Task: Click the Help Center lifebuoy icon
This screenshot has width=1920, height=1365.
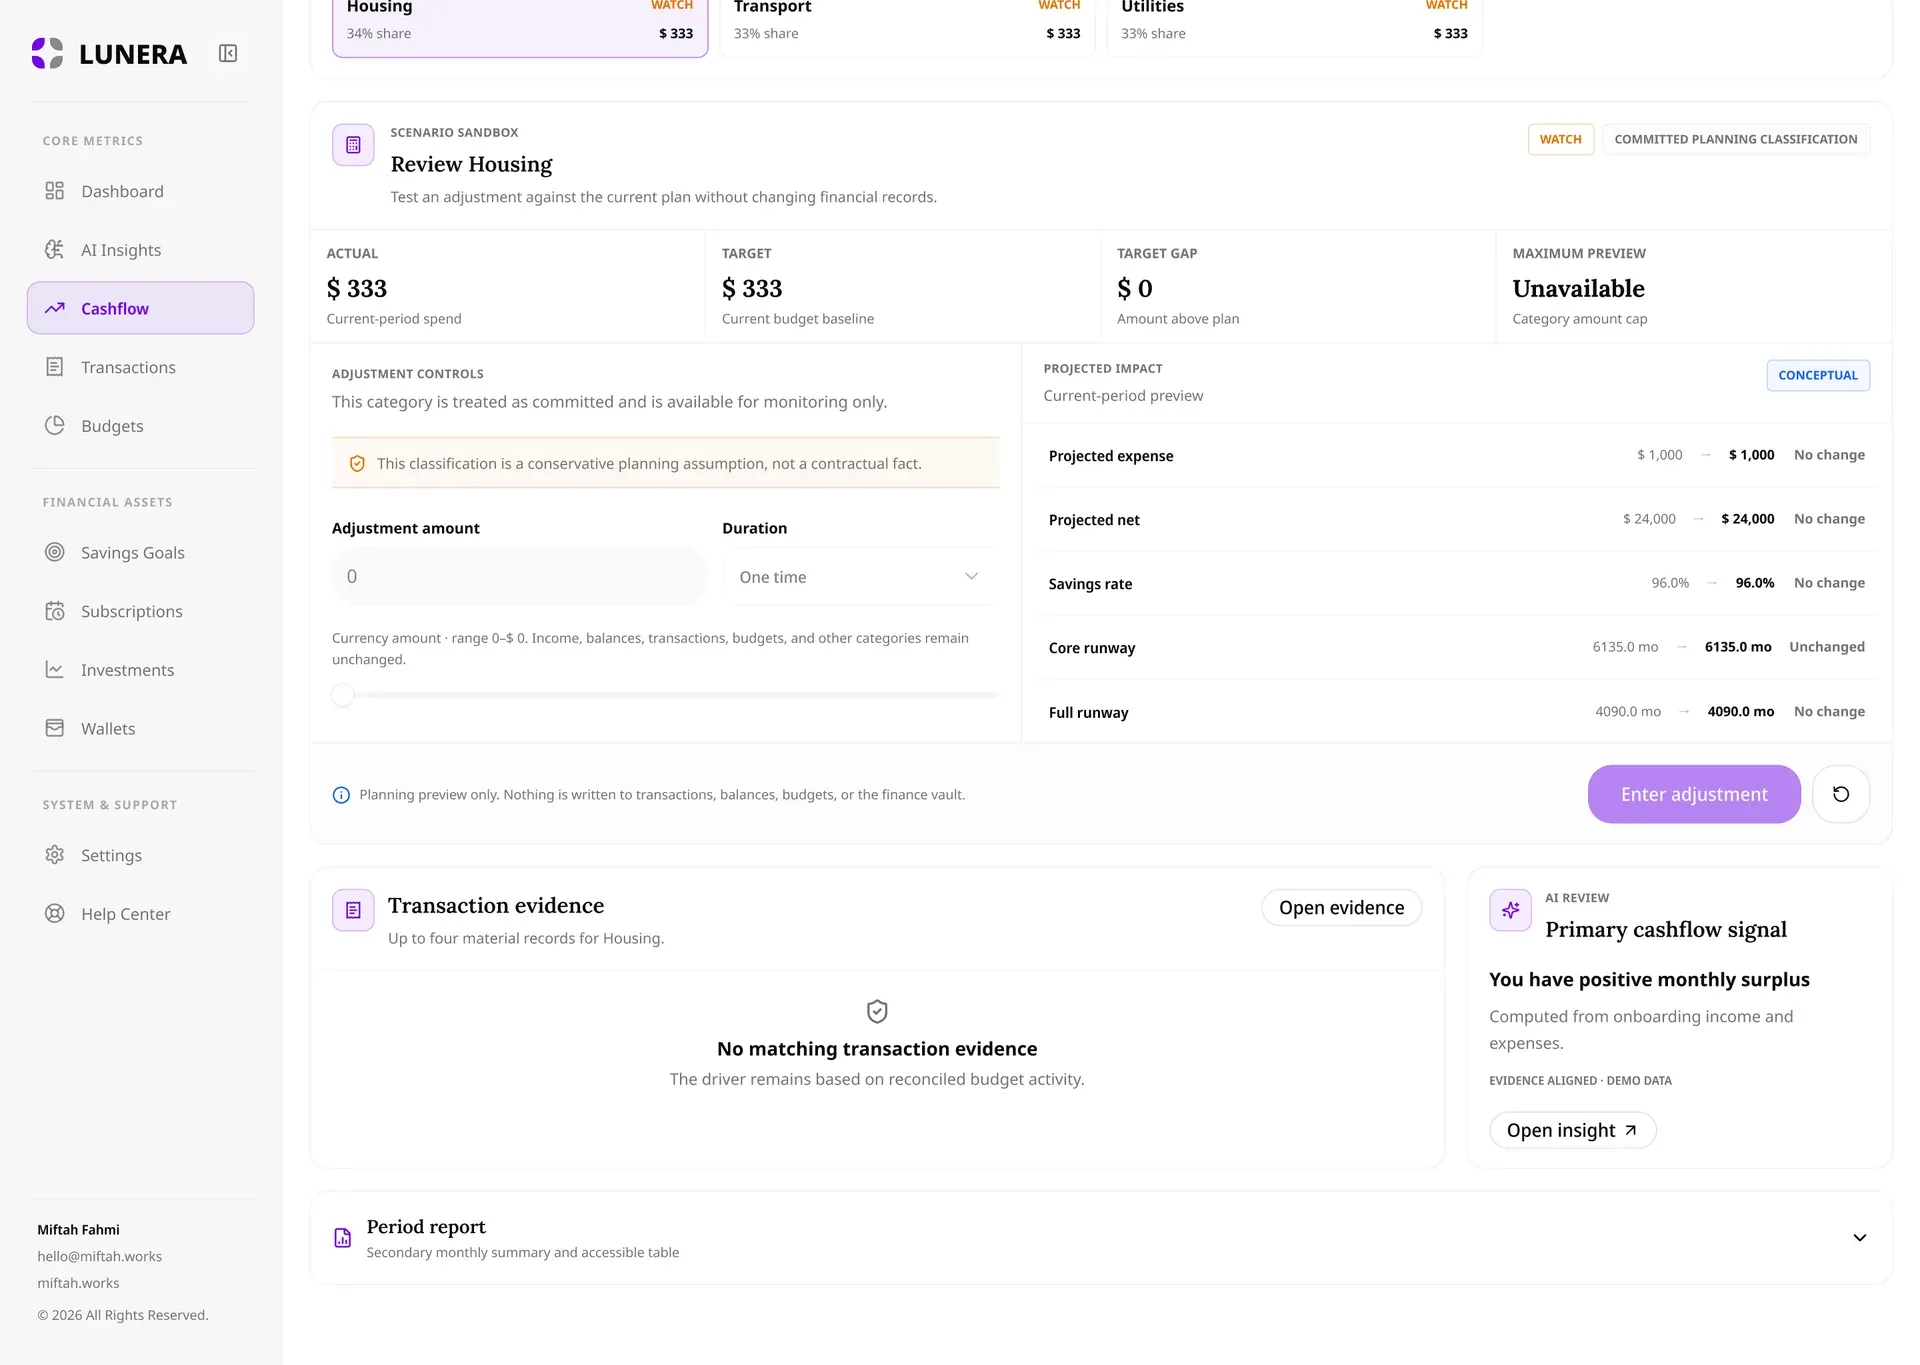Action: coord(55,913)
